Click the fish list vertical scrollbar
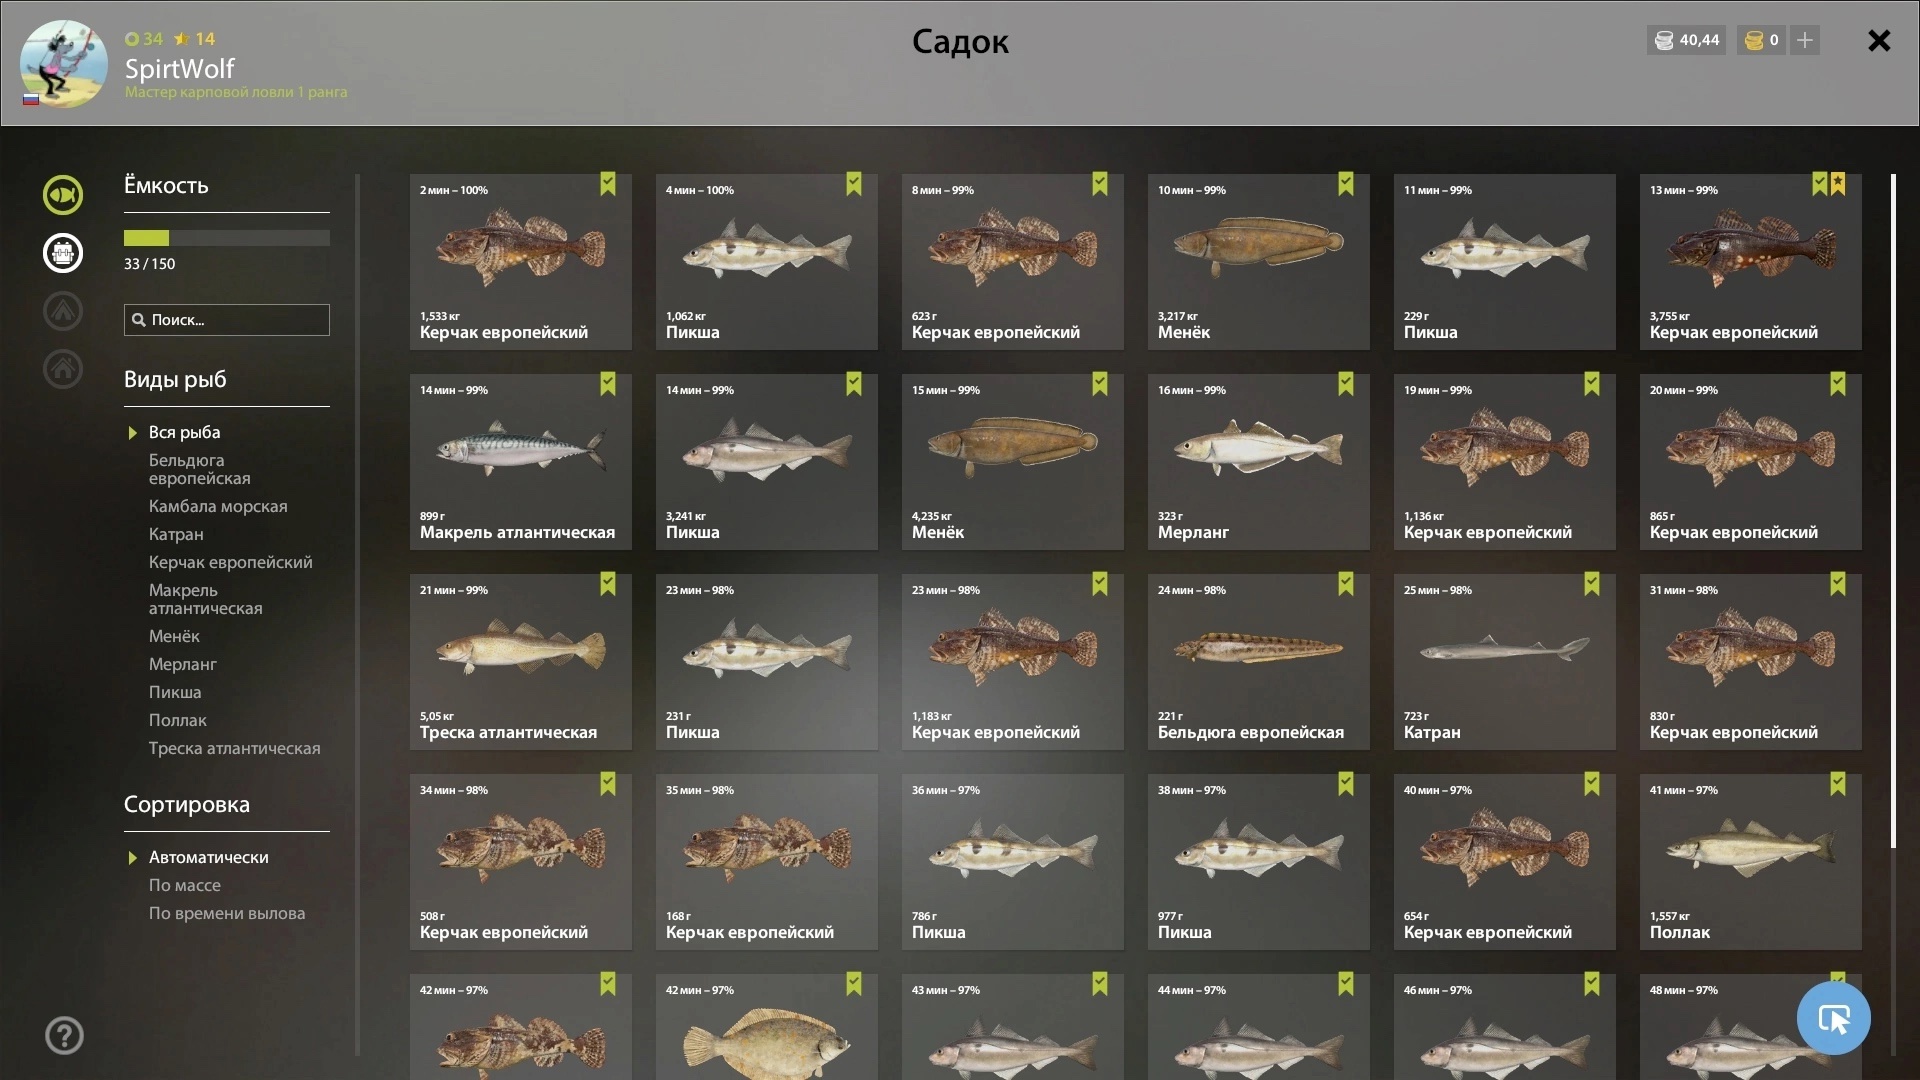 1893,510
